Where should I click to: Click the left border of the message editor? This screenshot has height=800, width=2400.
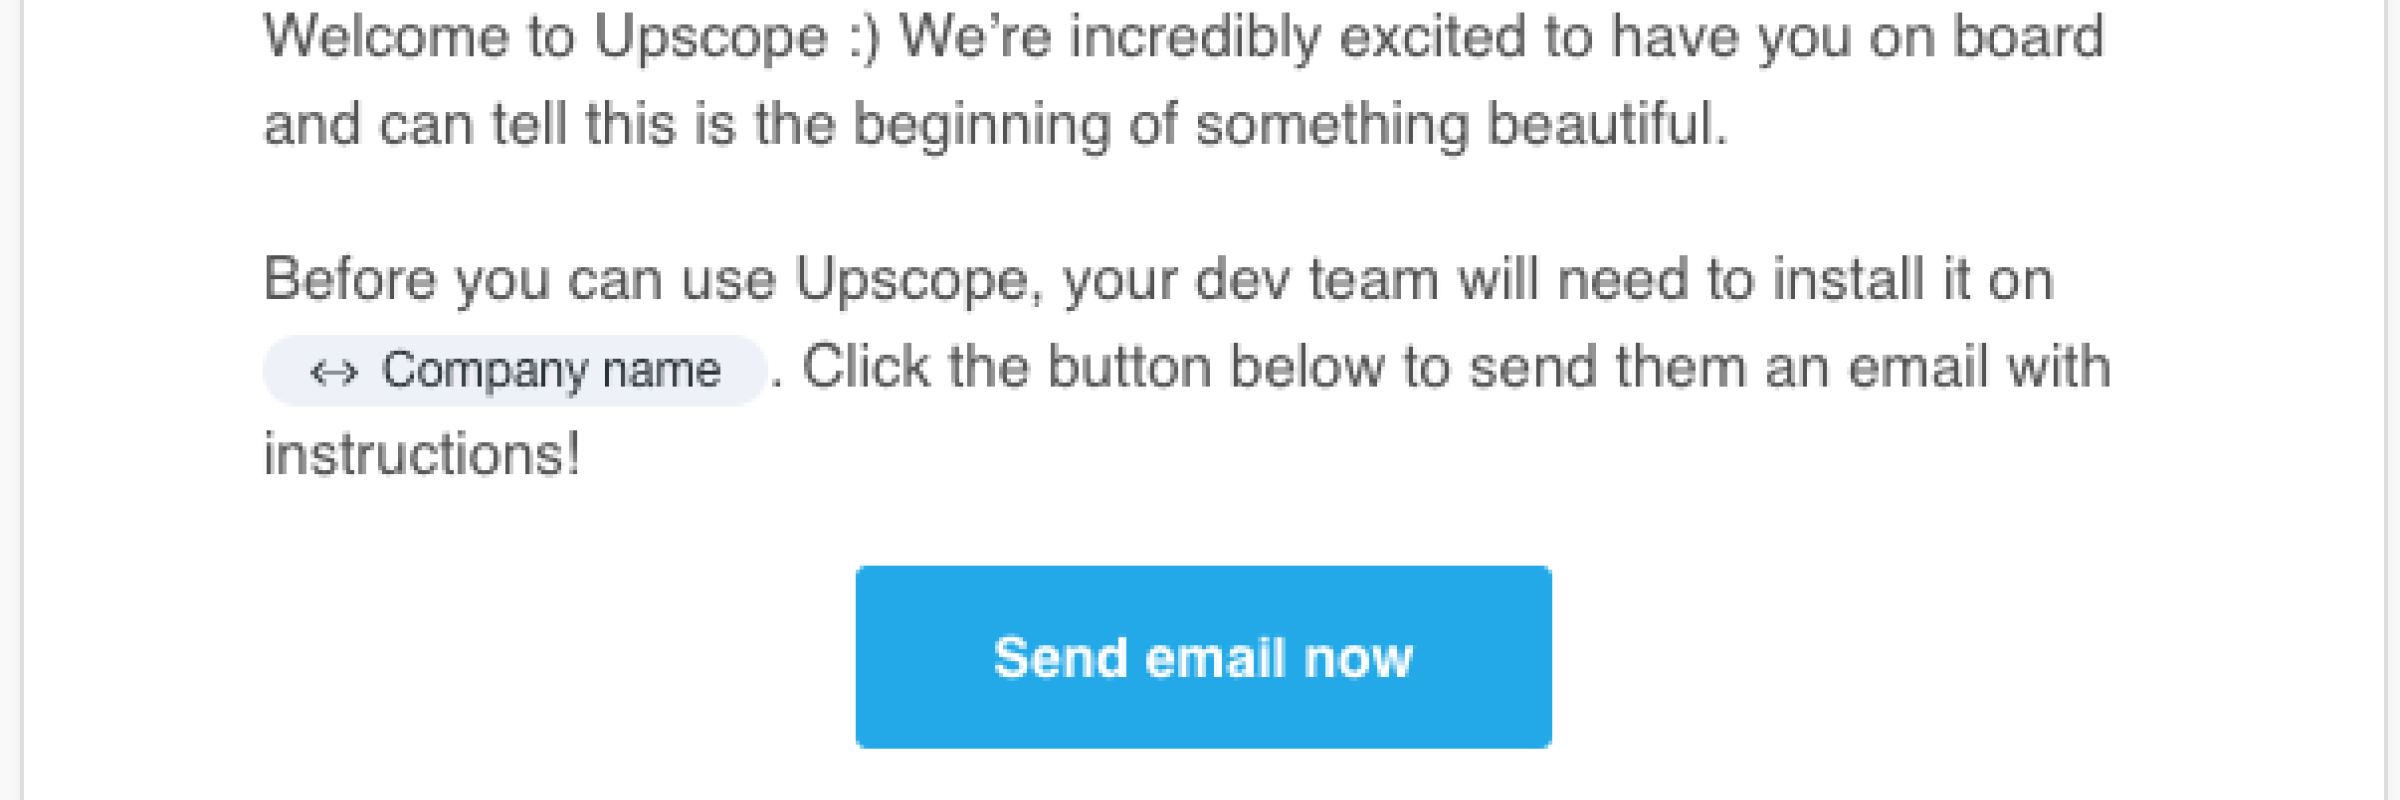[x=22, y=400]
